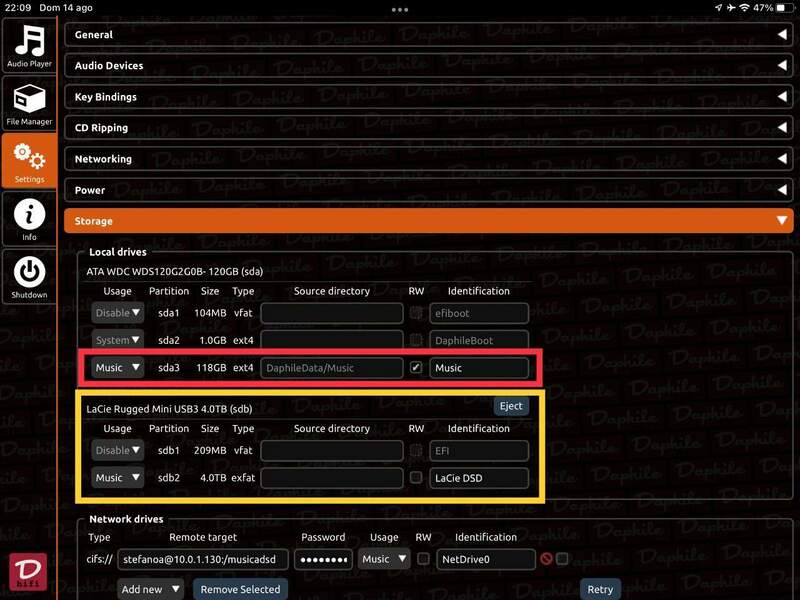This screenshot has height=600, width=800.
Task: Uncheck RW checkbox for sda3 partition
Action: tap(416, 368)
